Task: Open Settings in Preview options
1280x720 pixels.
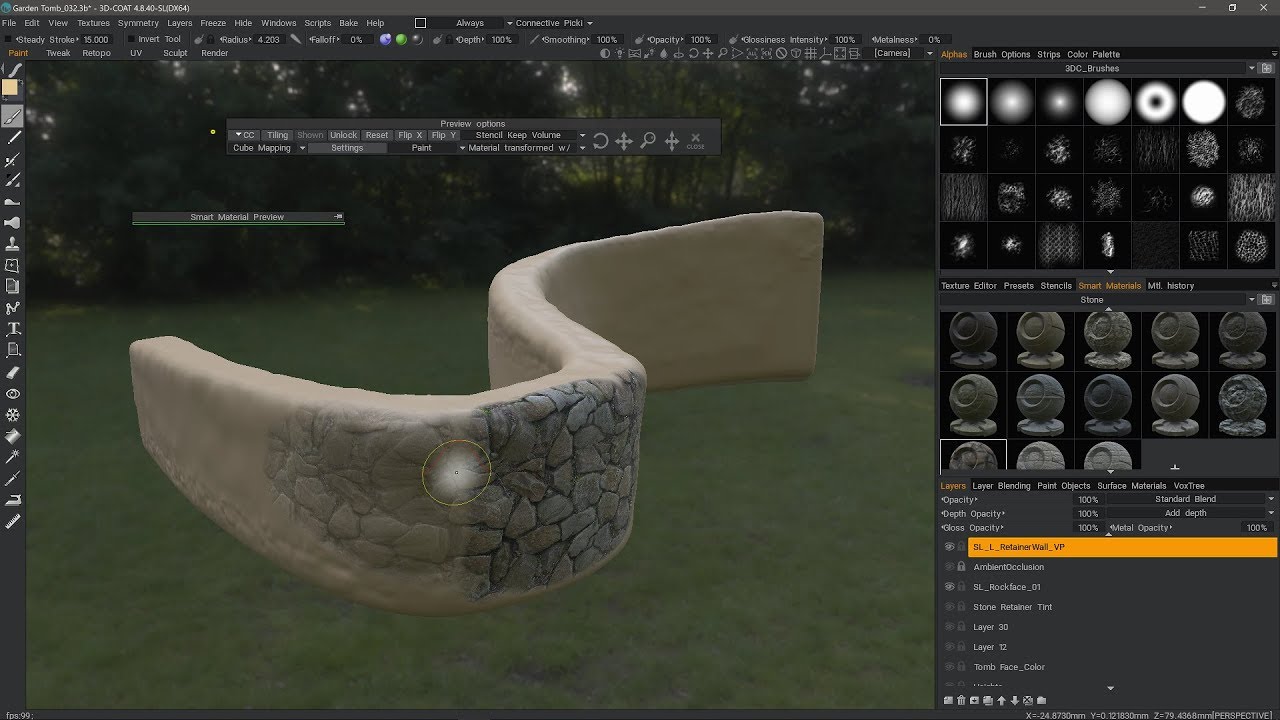Action: point(347,148)
